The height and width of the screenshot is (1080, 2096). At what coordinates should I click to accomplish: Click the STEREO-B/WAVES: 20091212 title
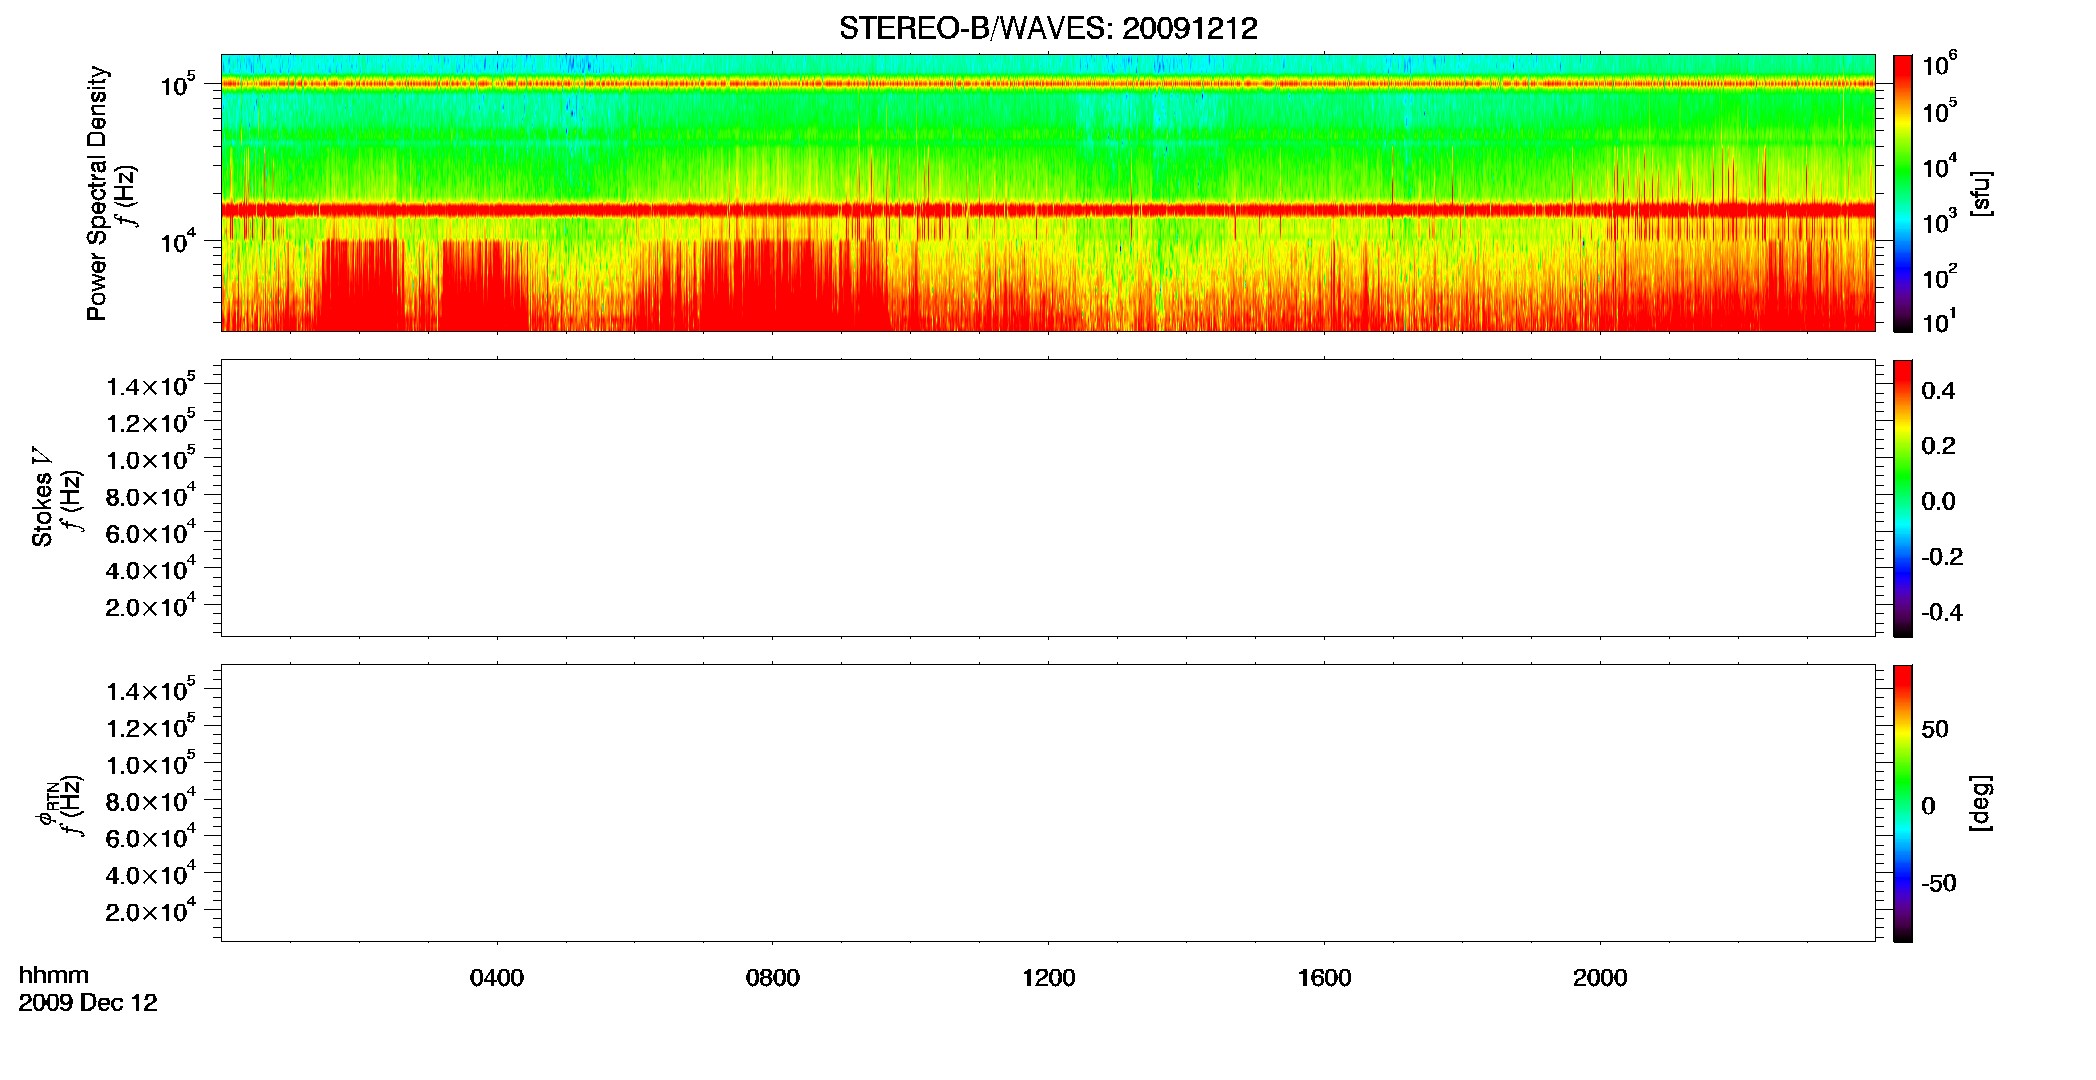(1048, 29)
